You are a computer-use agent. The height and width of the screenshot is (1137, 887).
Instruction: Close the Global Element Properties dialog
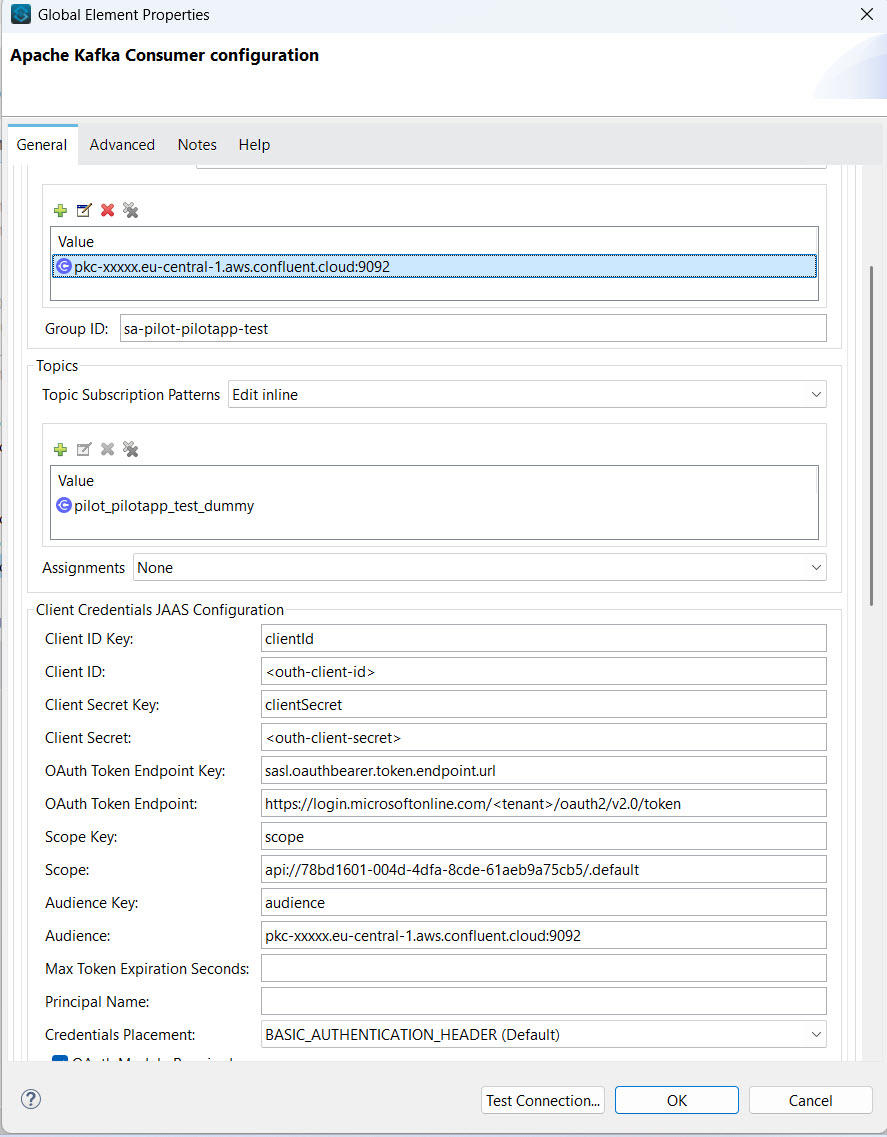866,15
